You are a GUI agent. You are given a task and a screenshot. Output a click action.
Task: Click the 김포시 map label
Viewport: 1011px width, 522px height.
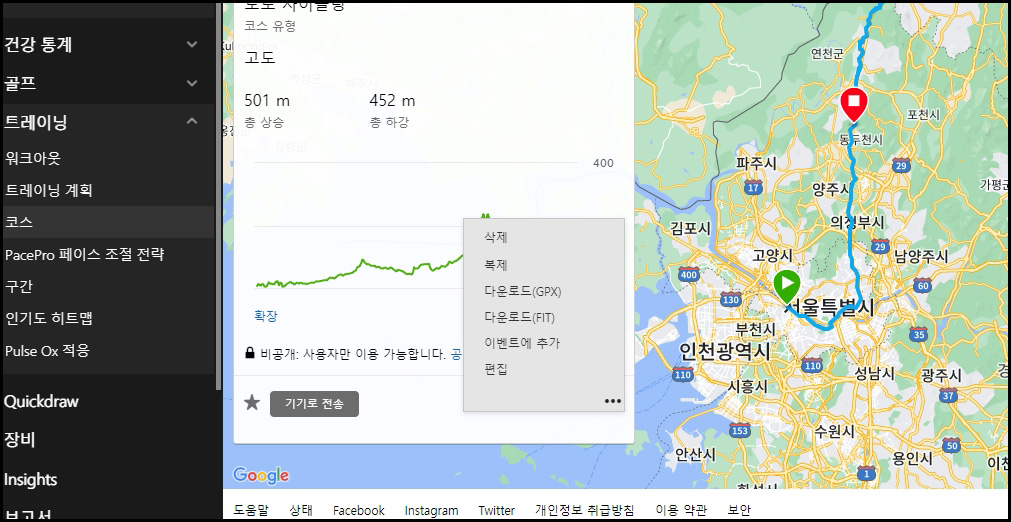point(691,228)
